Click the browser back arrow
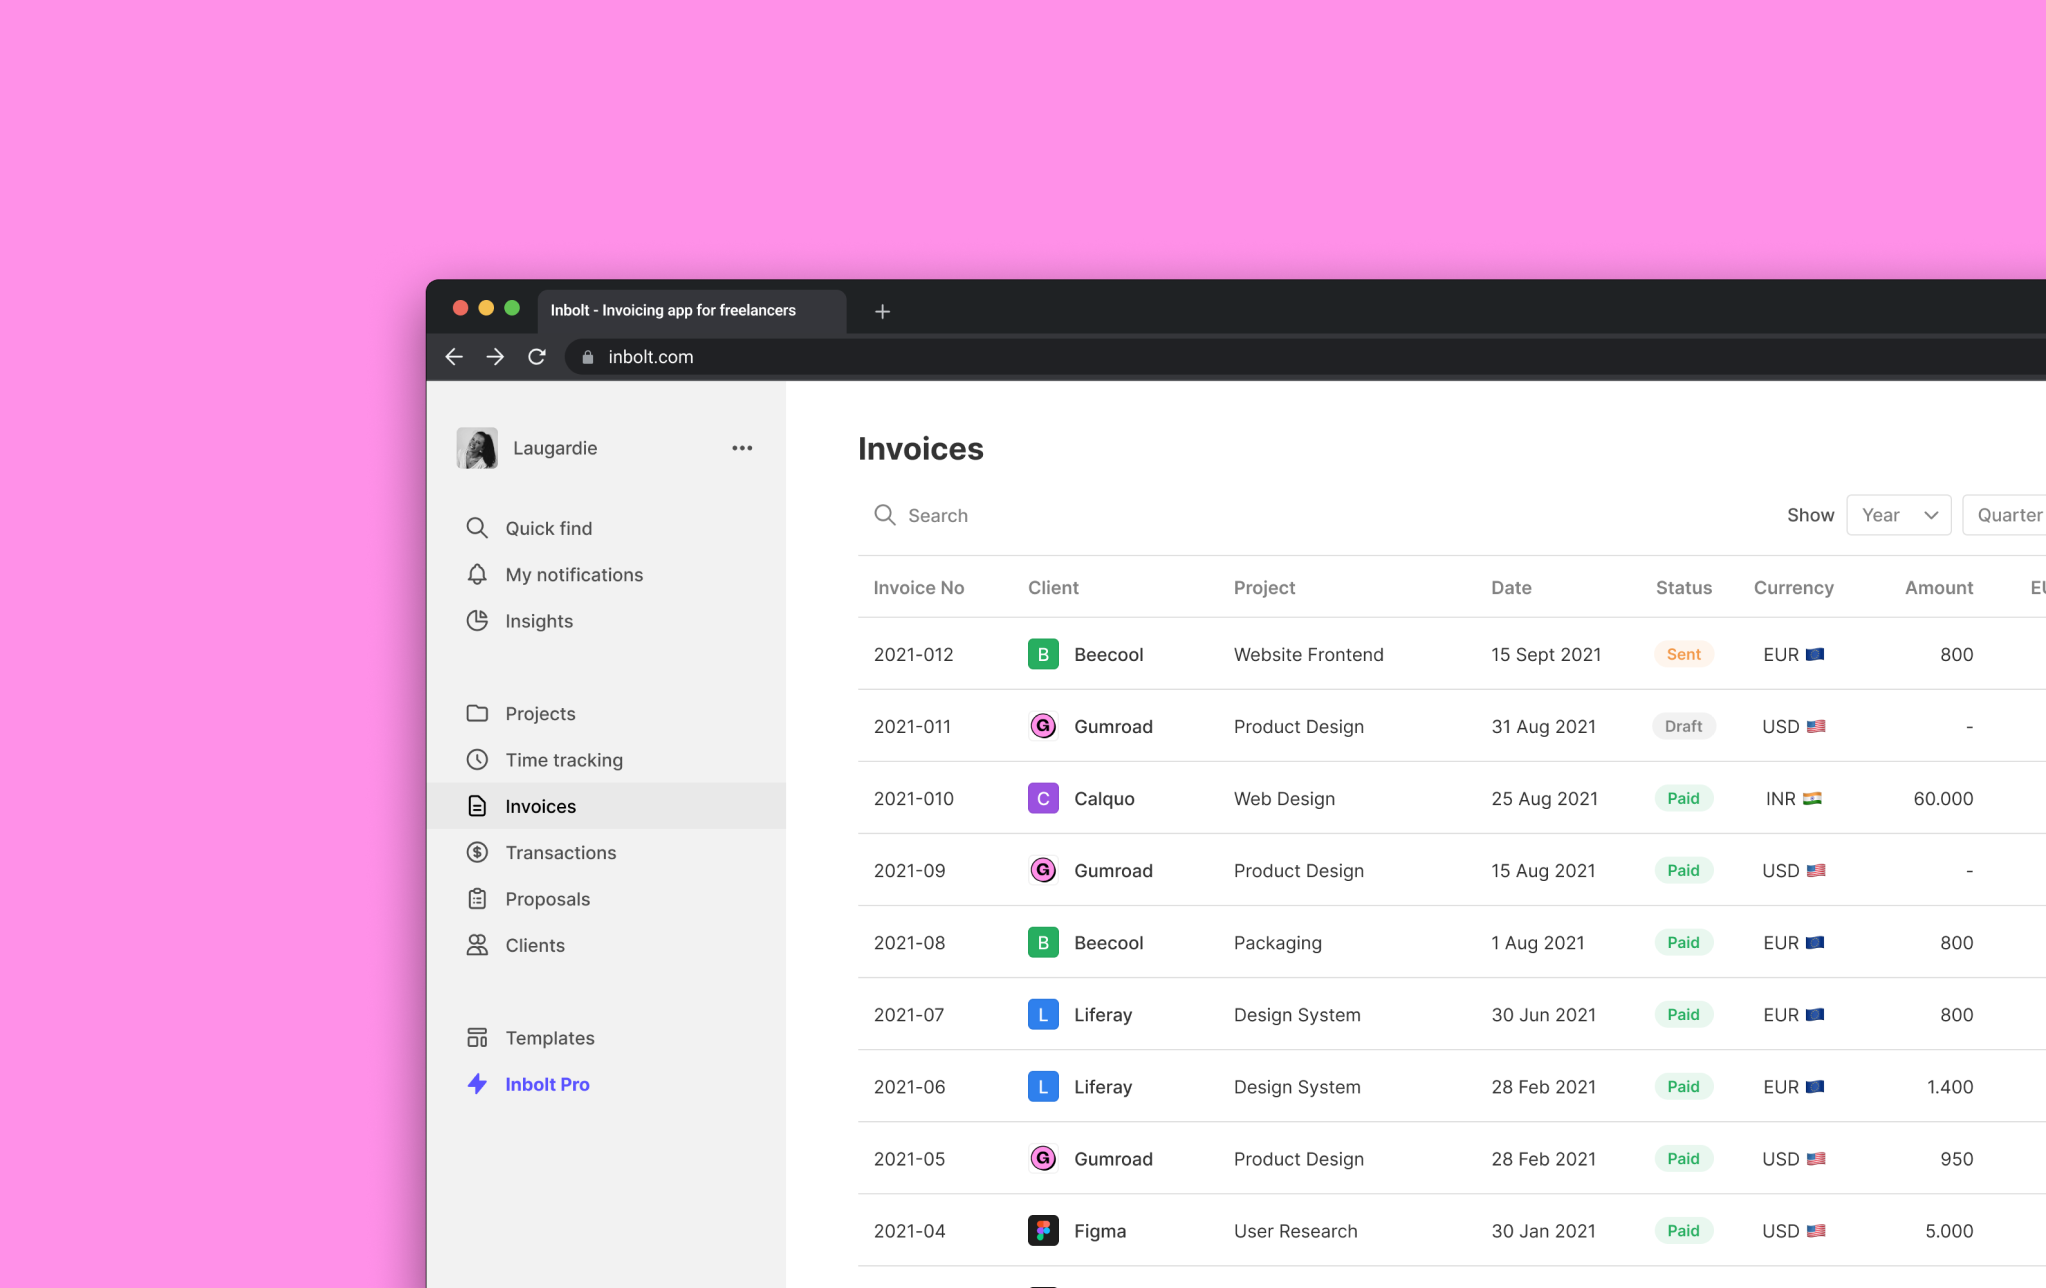Screen dimensions: 2046x1288 pos(454,357)
